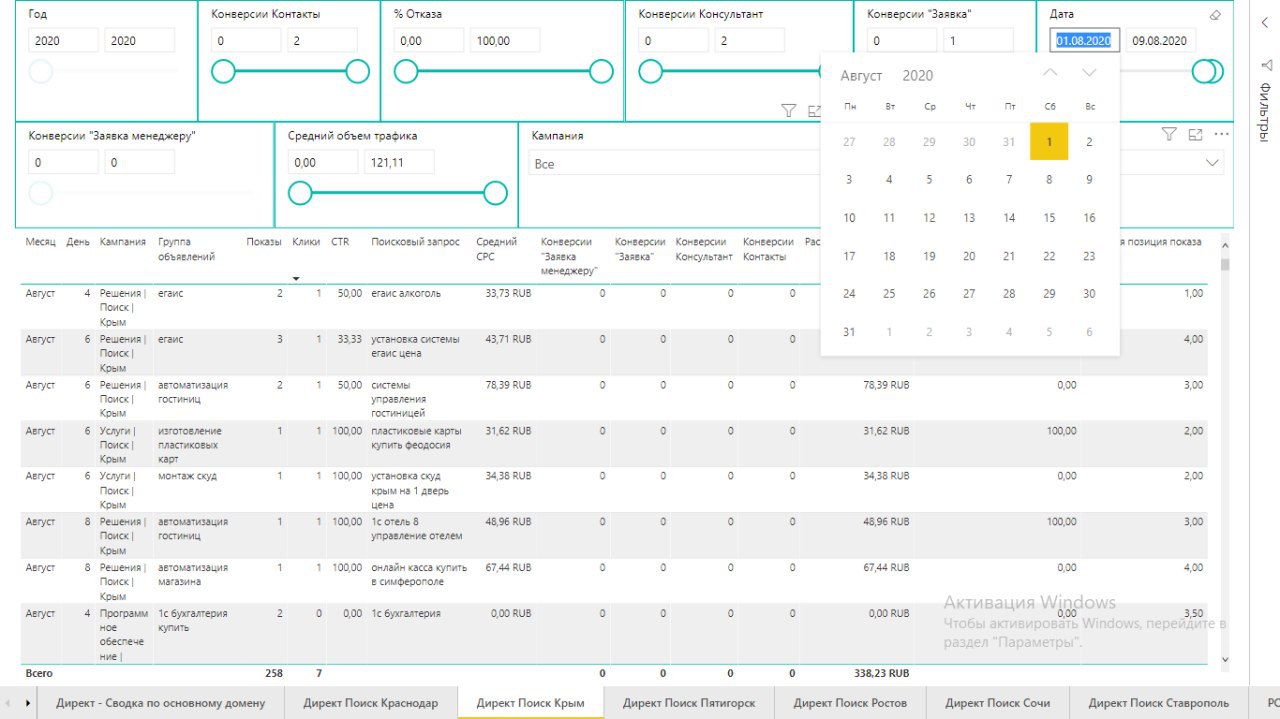Open the Директ Поиск Ростов tab
Screen dimensions: 1280x719
[x=850, y=703]
